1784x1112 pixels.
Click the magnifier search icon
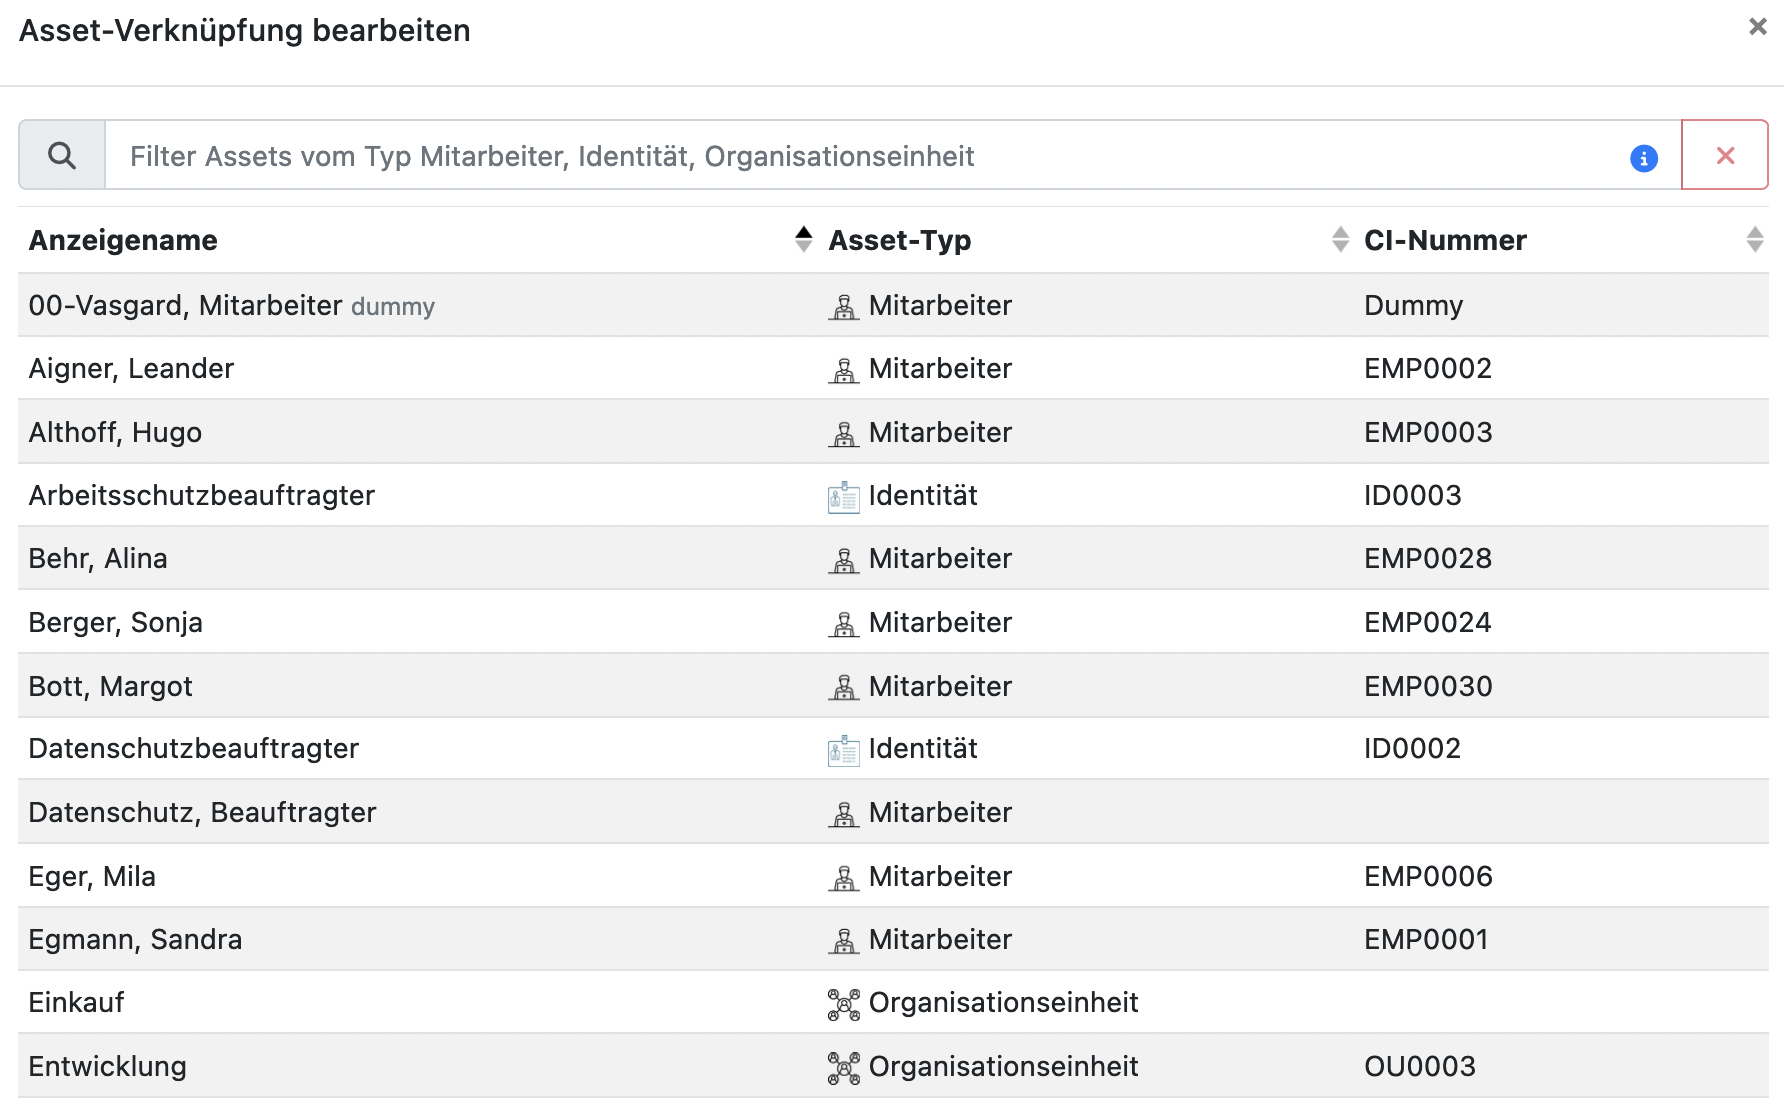[x=62, y=155]
